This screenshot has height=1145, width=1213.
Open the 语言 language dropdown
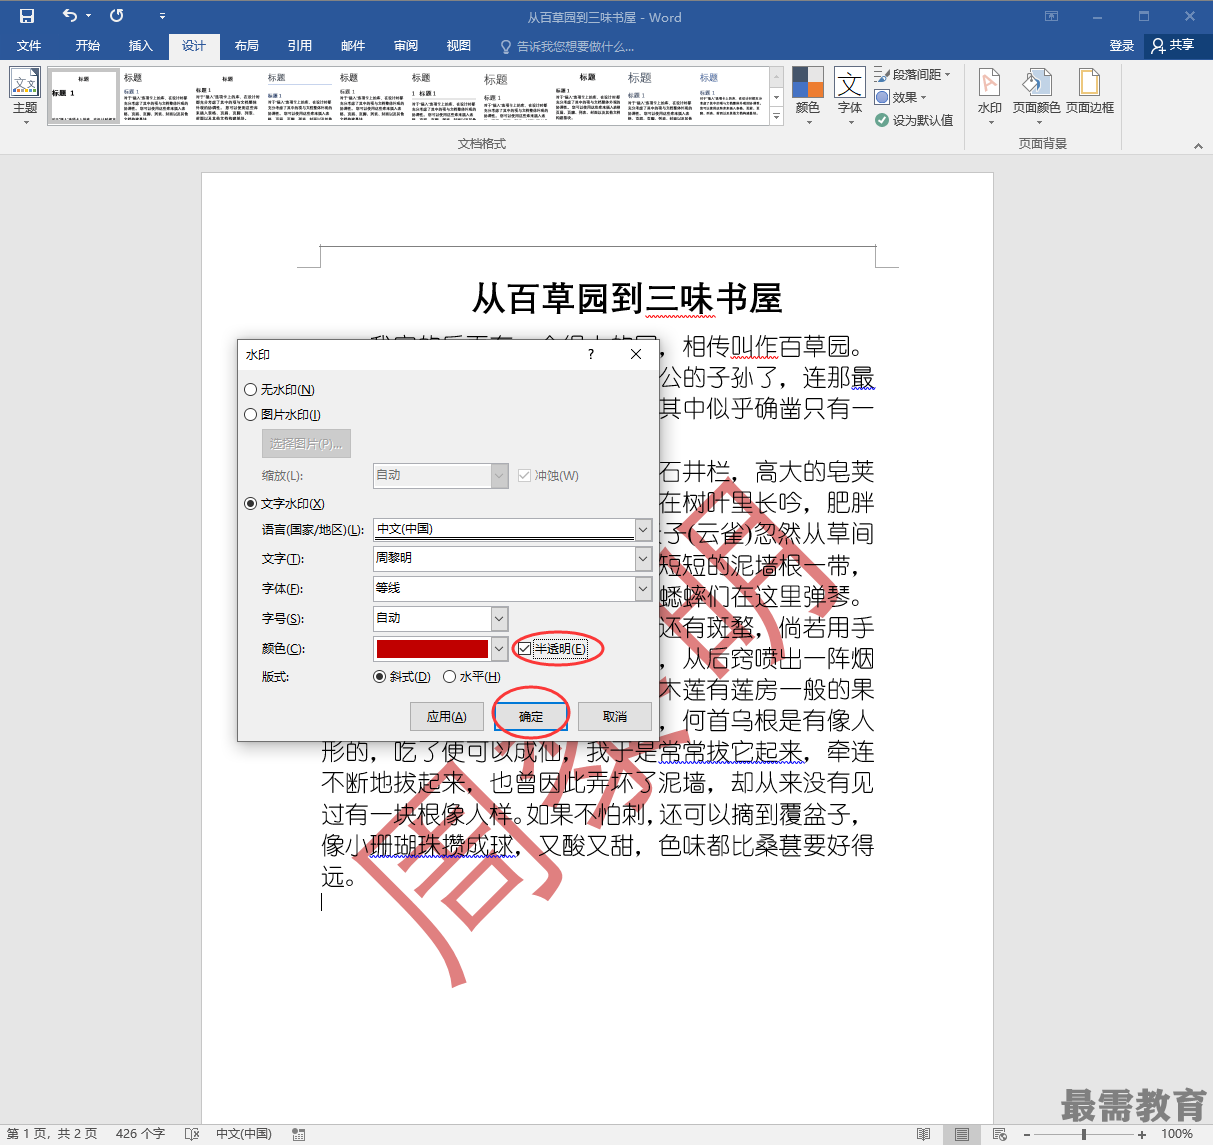(x=643, y=530)
